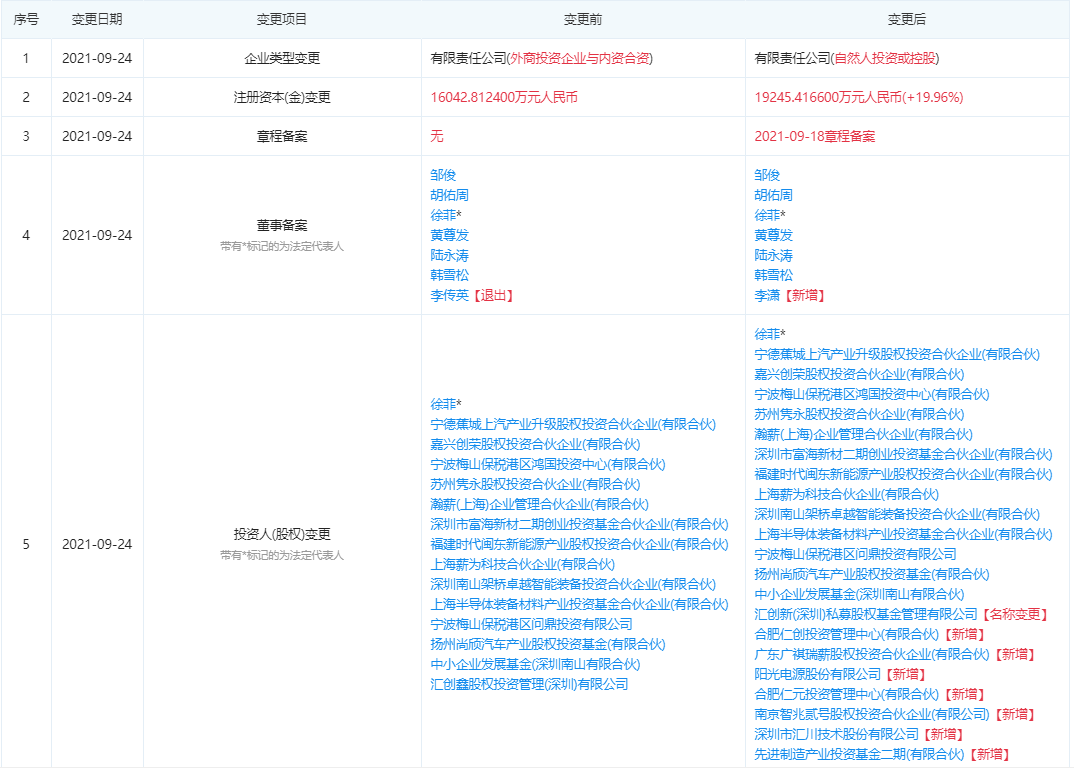The height and width of the screenshot is (771, 1074).
Task: Open 邹俊 in the 变更后 director list
Action: click(767, 175)
